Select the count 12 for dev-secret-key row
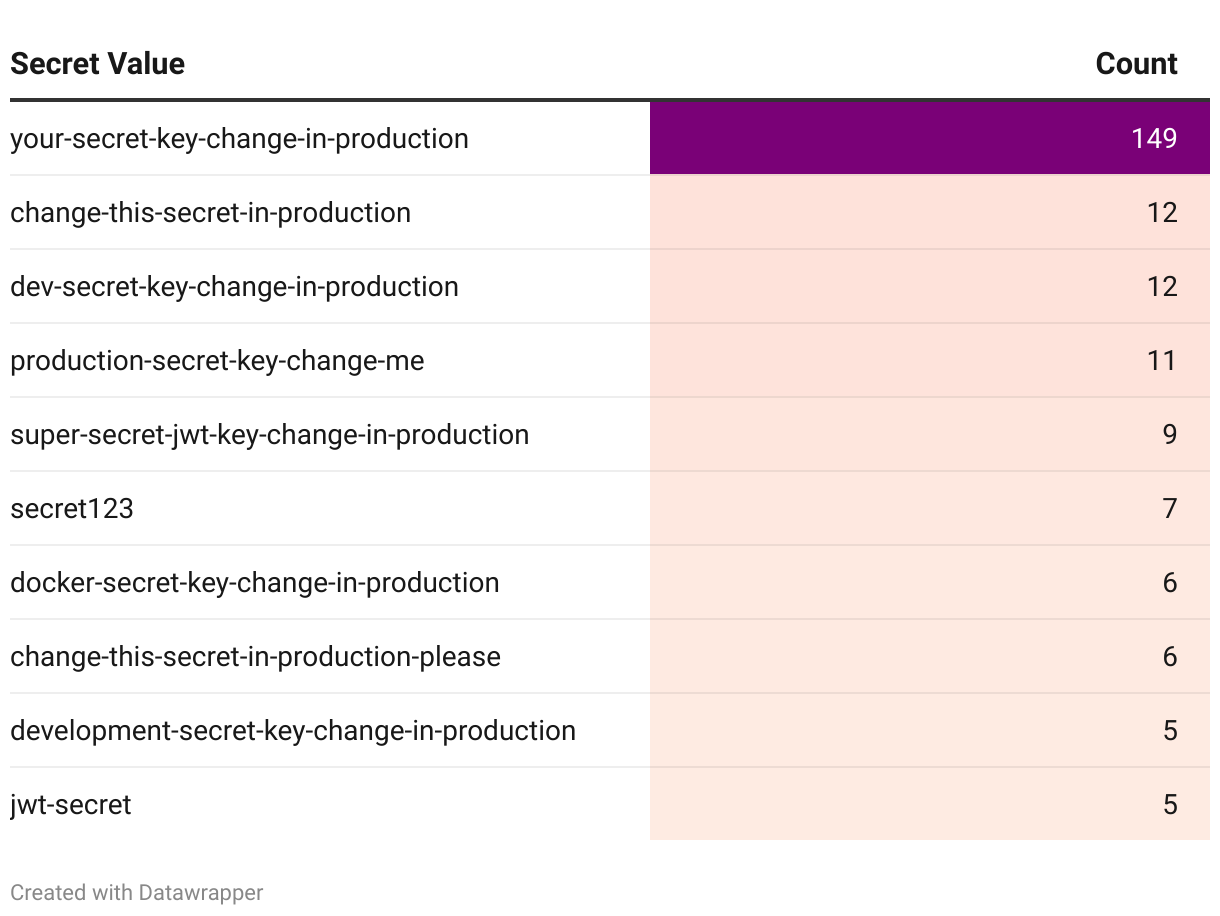This screenshot has height=916, width=1220. pyautogui.click(x=1161, y=286)
